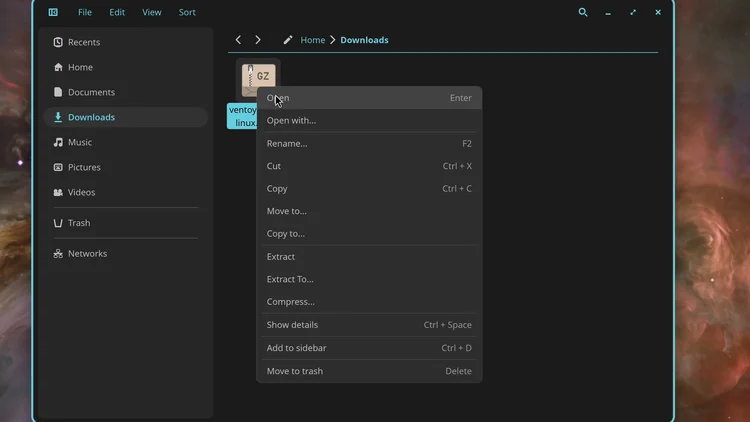Close the file manager window

[x=658, y=12]
